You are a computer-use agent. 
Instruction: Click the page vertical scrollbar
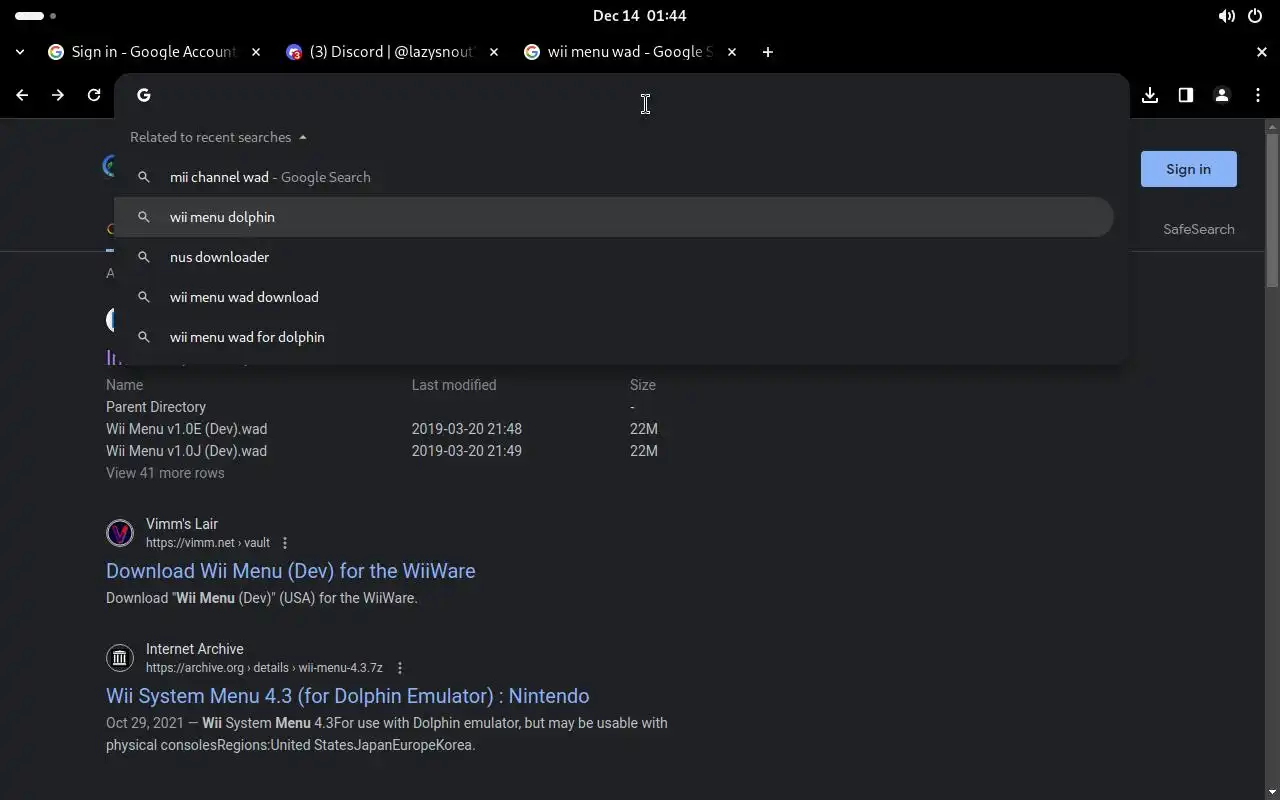pos(1272,210)
